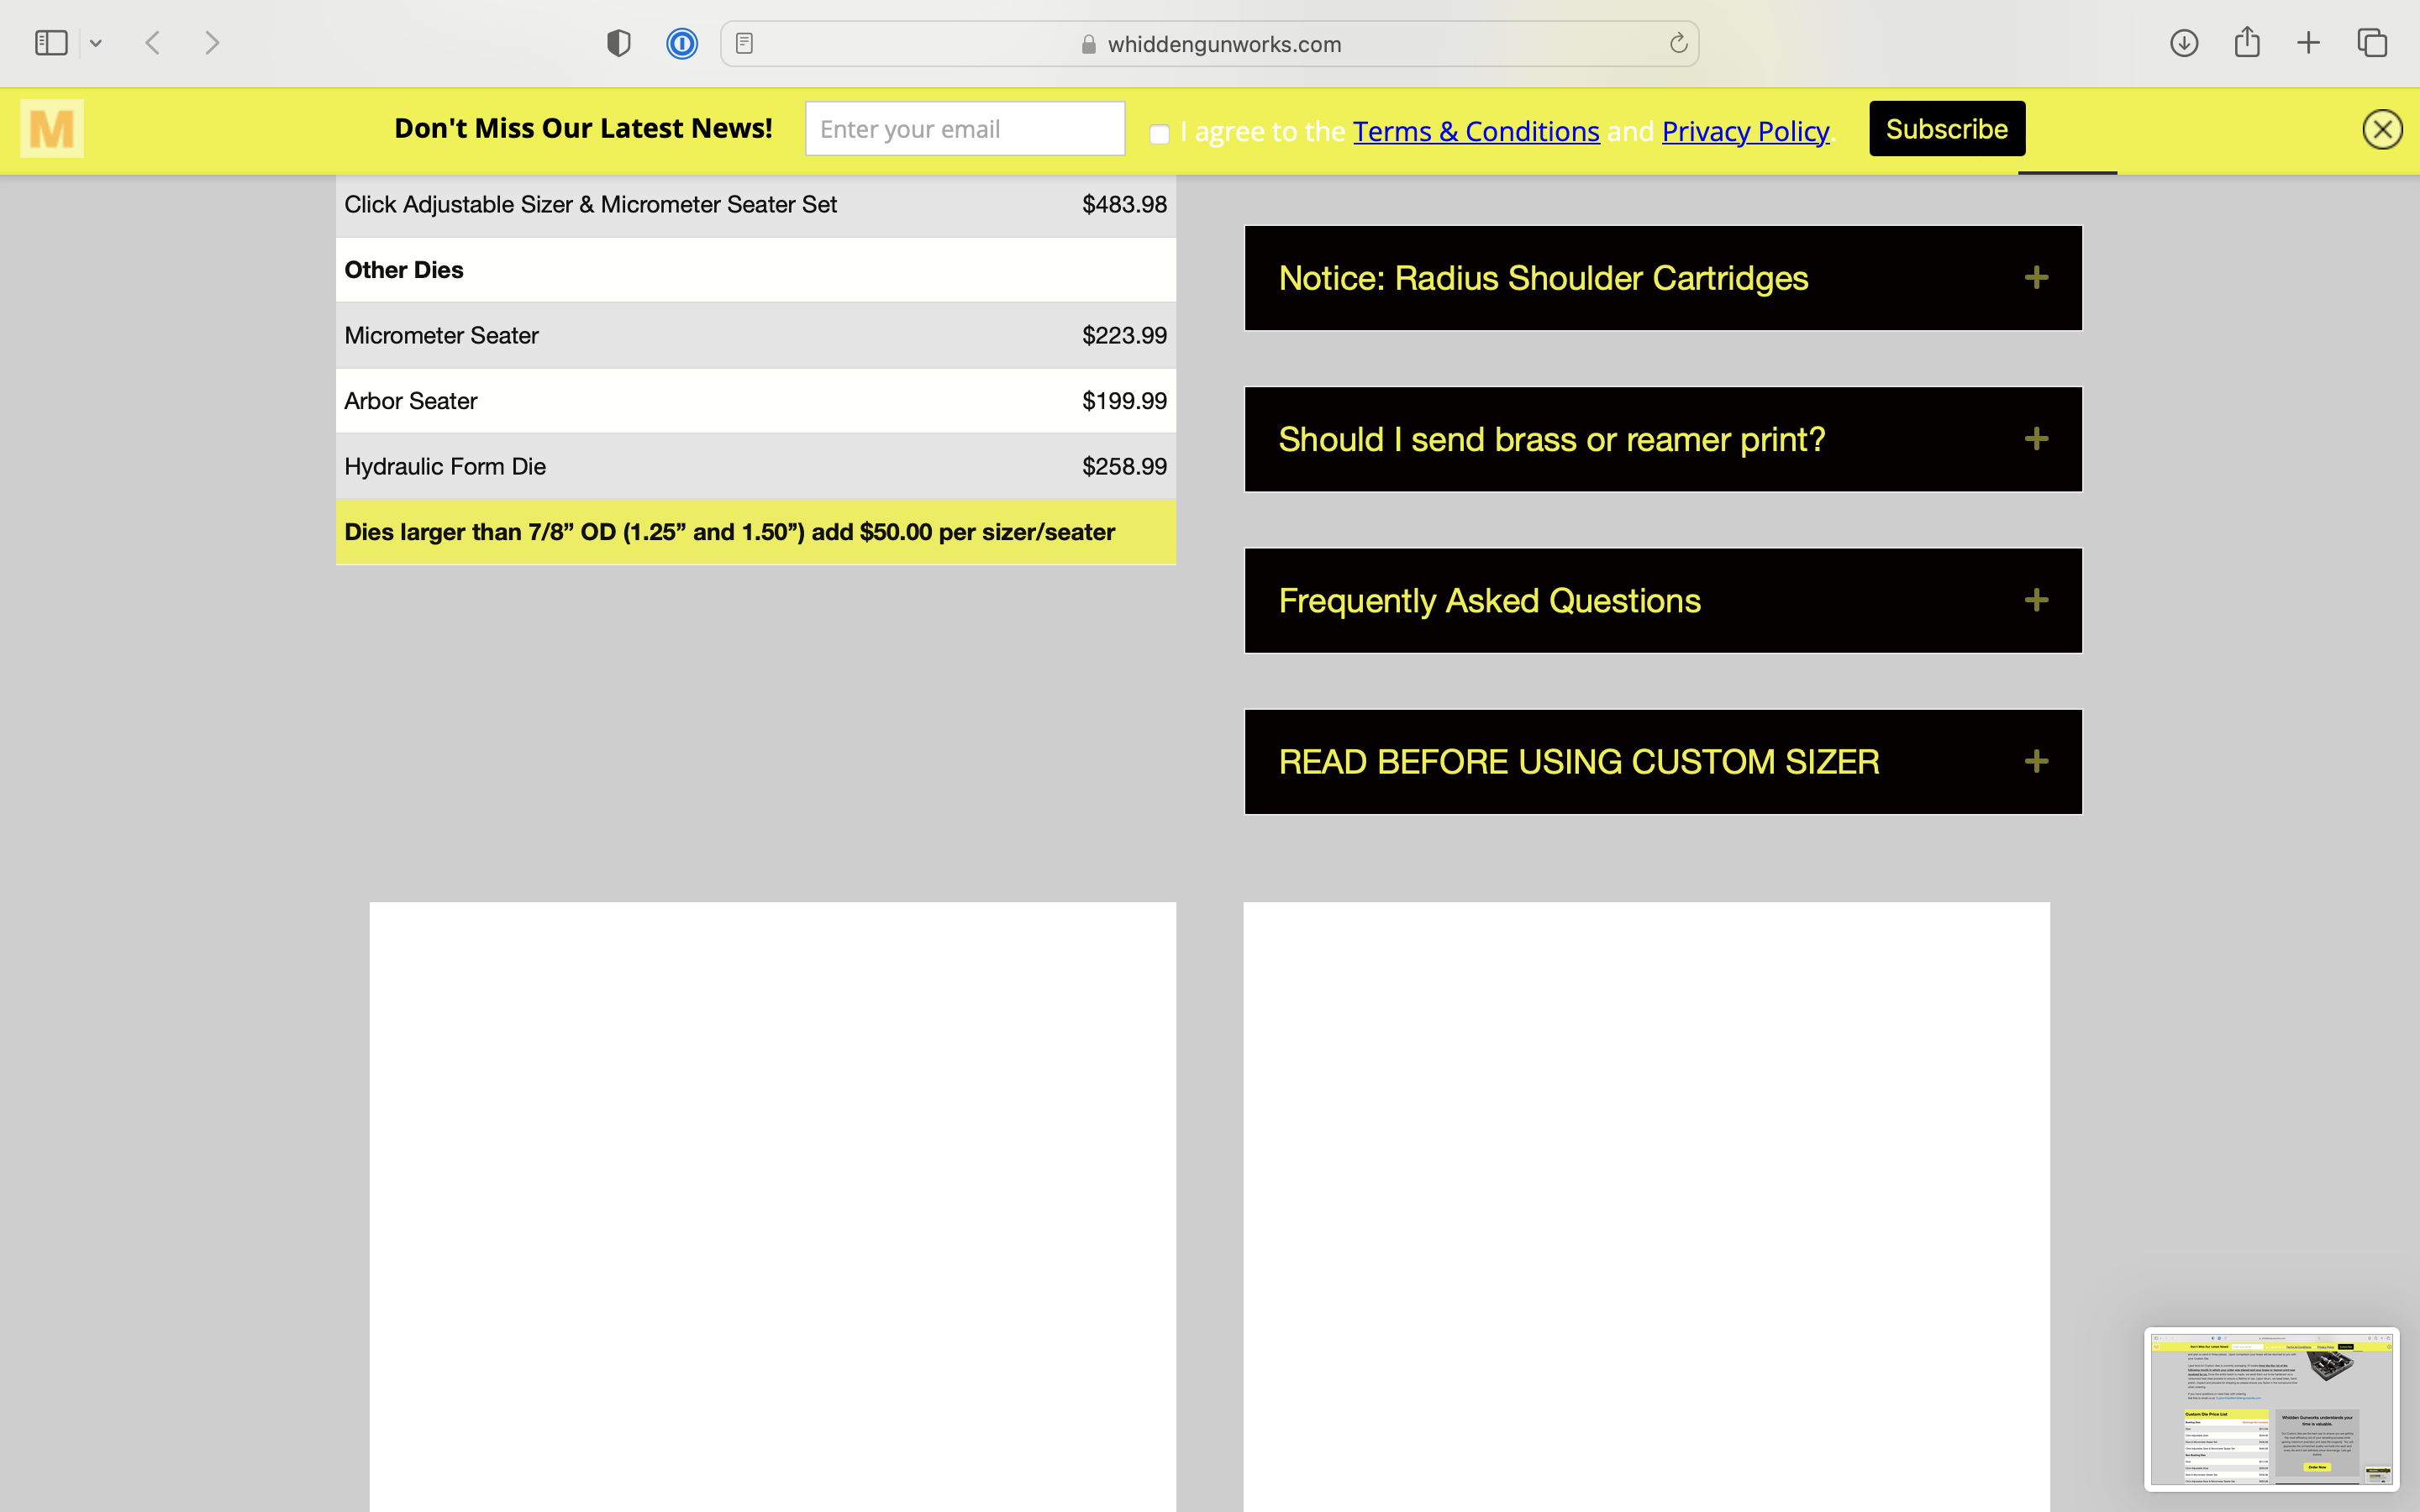Select the $223.99 price
Image resolution: width=2420 pixels, height=1512 pixels.
pyautogui.click(x=1124, y=336)
